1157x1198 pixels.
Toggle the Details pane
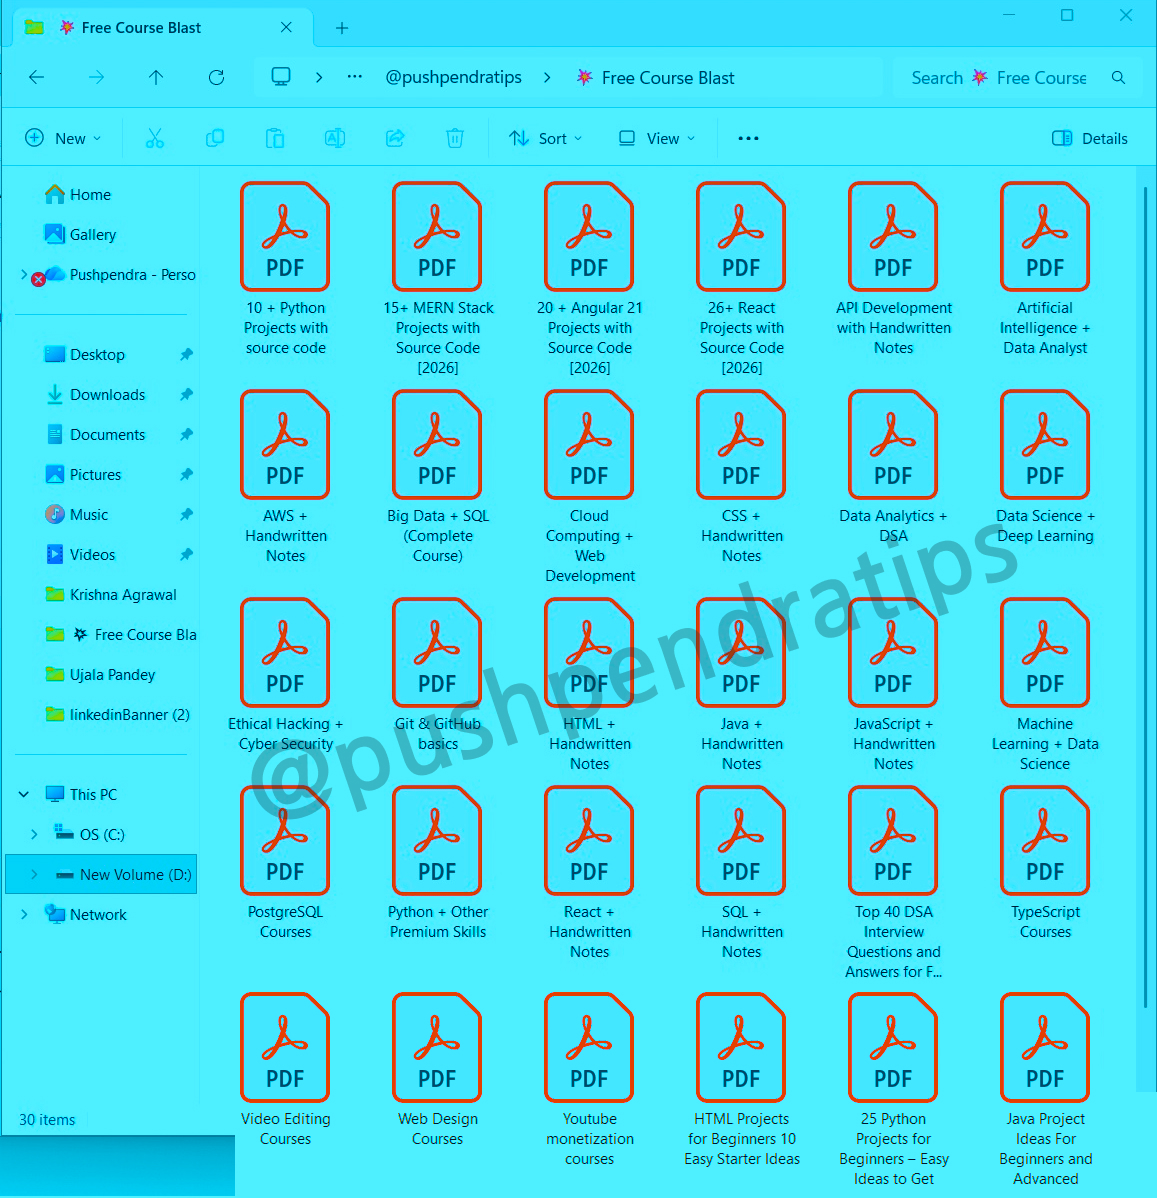1090,138
